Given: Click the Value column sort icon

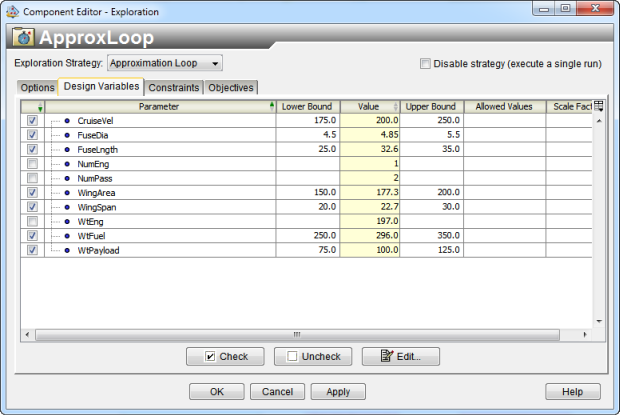Looking at the screenshot, I should pyautogui.click(x=395, y=107).
